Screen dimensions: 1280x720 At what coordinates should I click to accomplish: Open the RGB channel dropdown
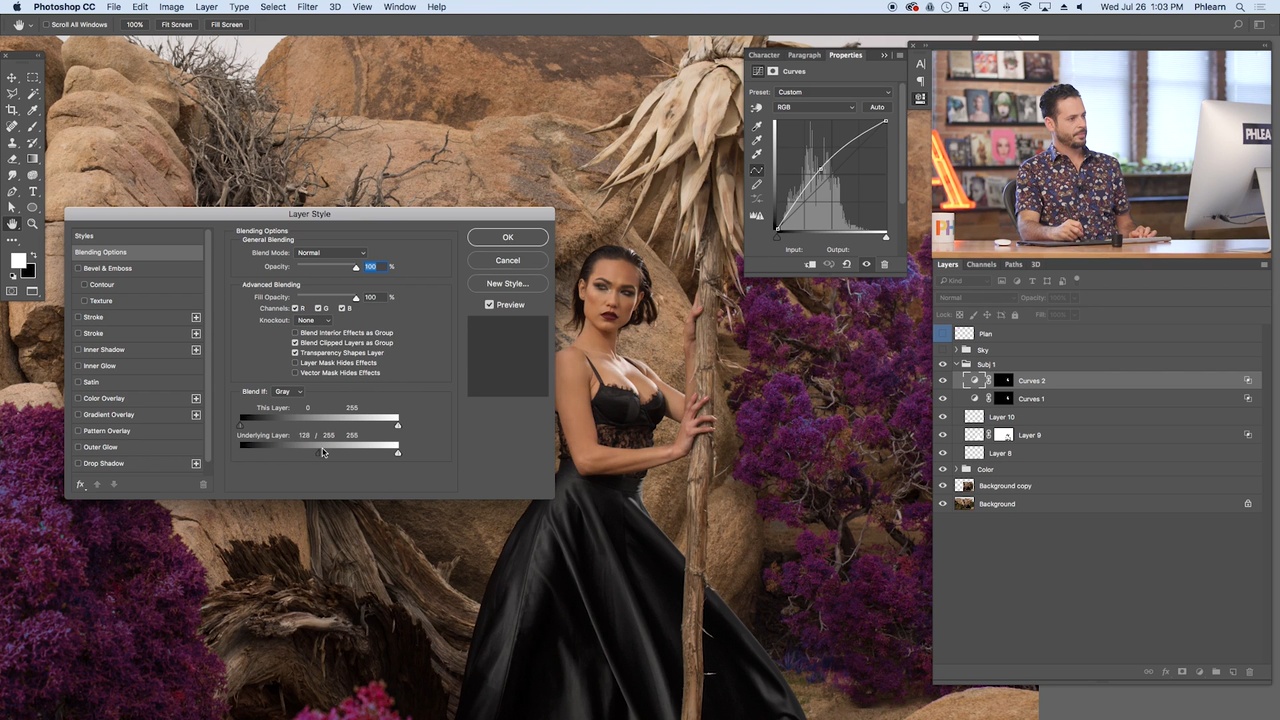(816, 107)
